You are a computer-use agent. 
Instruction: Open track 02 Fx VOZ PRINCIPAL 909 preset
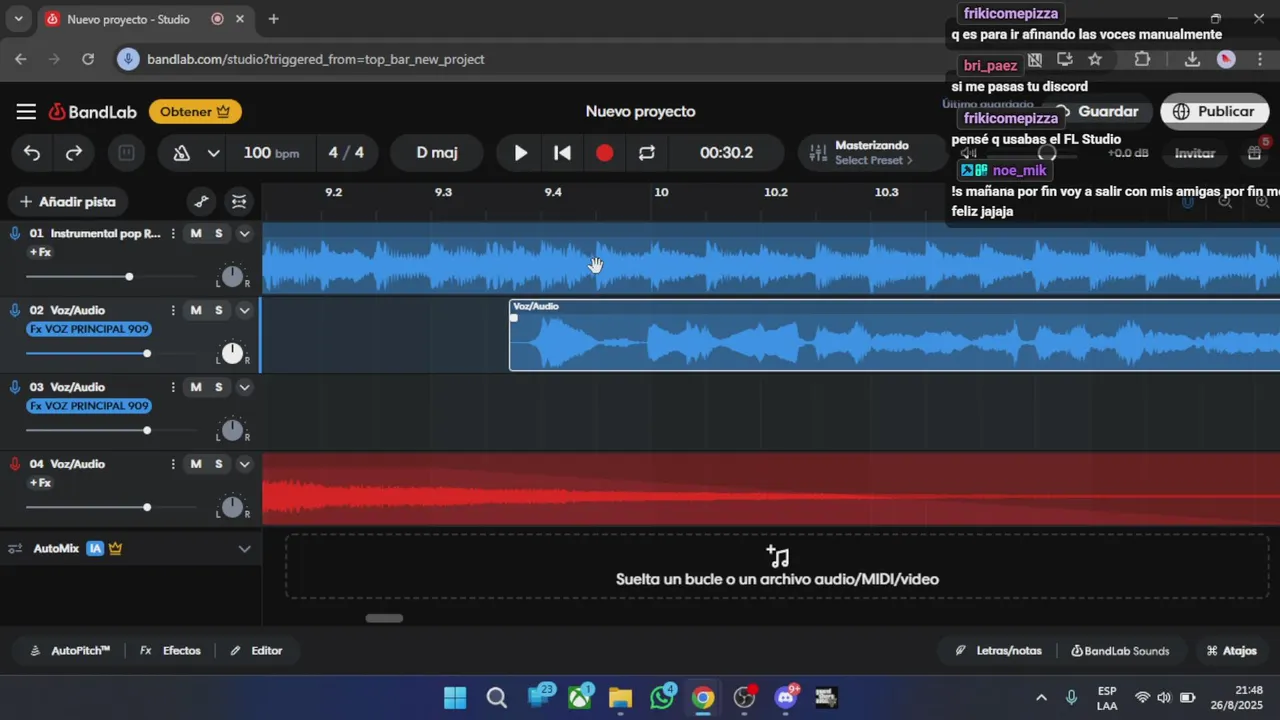point(89,329)
